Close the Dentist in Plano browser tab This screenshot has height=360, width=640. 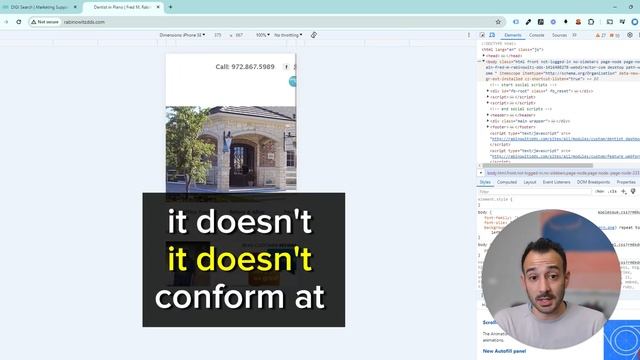click(158, 7)
